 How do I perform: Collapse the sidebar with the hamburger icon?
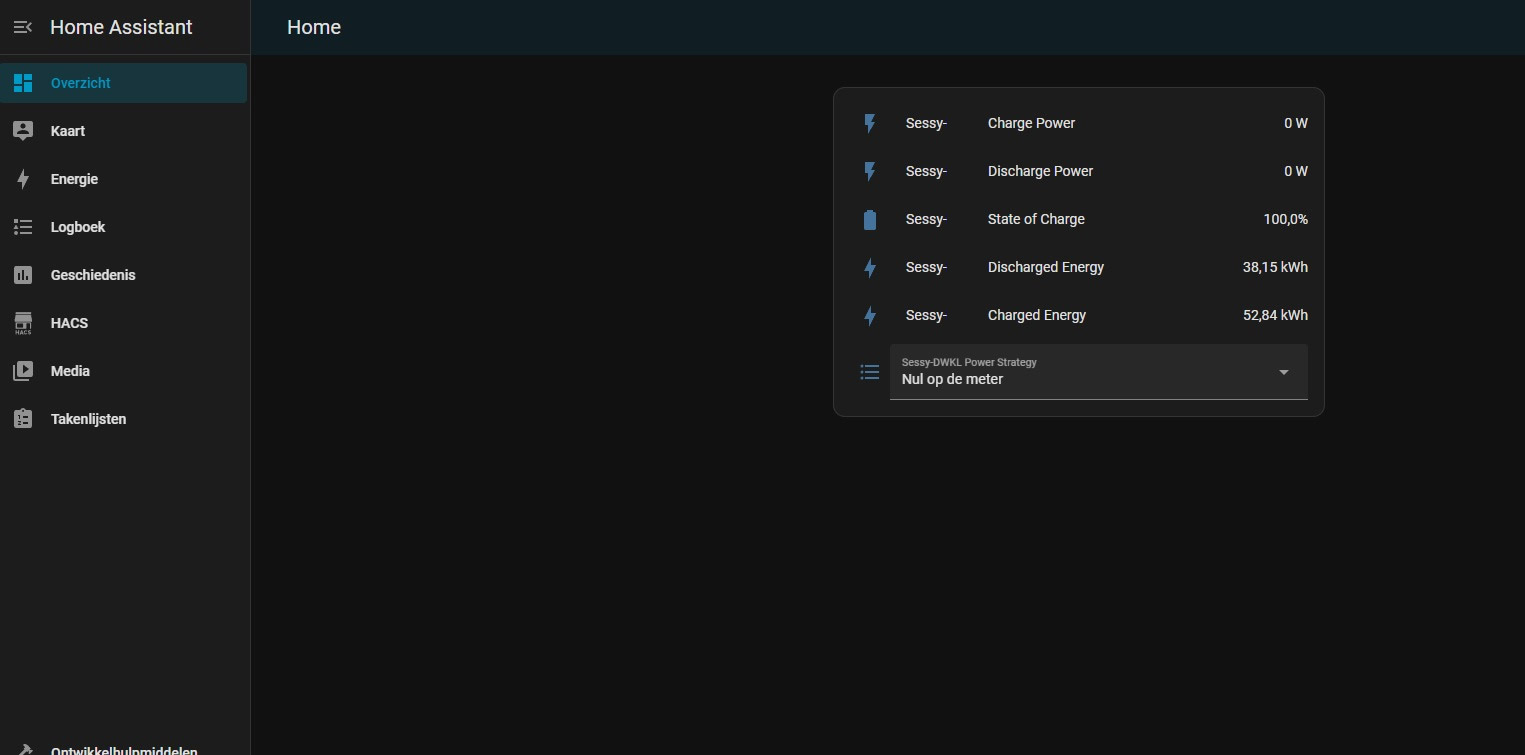tap(23, 27)
